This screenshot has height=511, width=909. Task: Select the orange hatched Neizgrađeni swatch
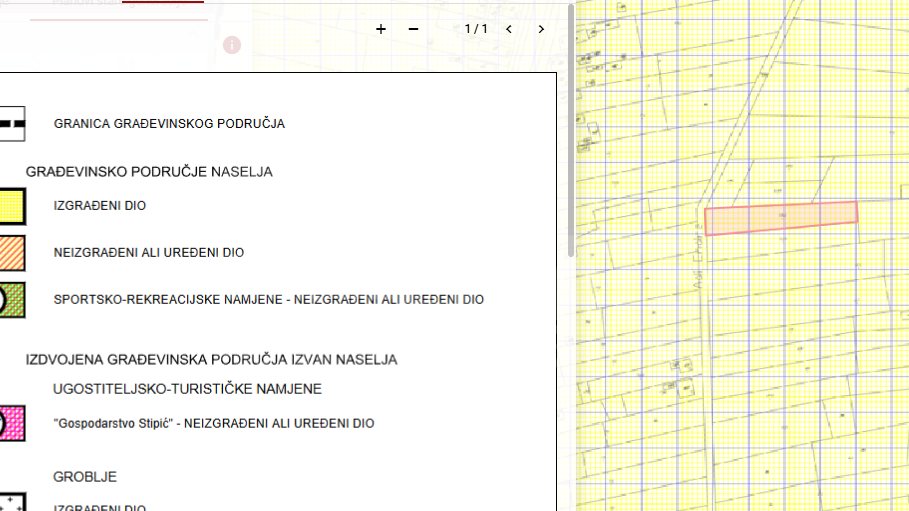click(x=12, y=253)
